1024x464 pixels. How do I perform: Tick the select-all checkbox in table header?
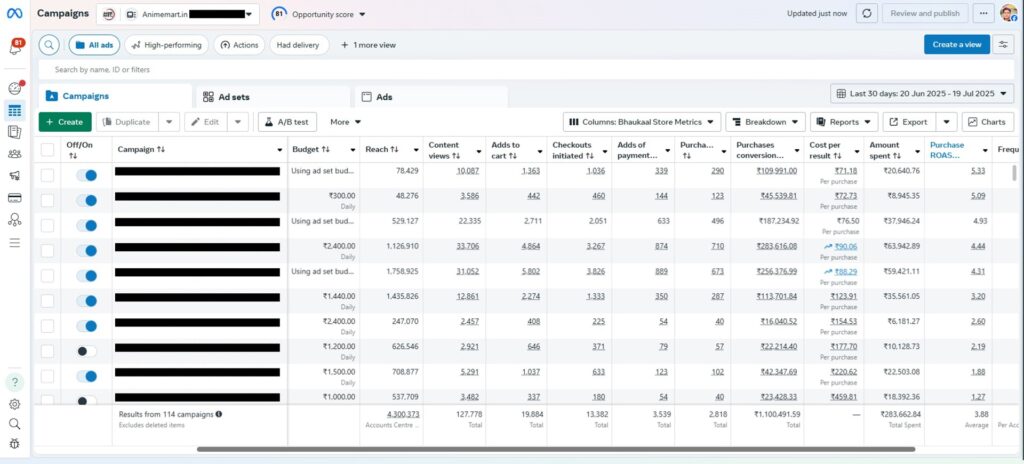(x=47, y=150)
